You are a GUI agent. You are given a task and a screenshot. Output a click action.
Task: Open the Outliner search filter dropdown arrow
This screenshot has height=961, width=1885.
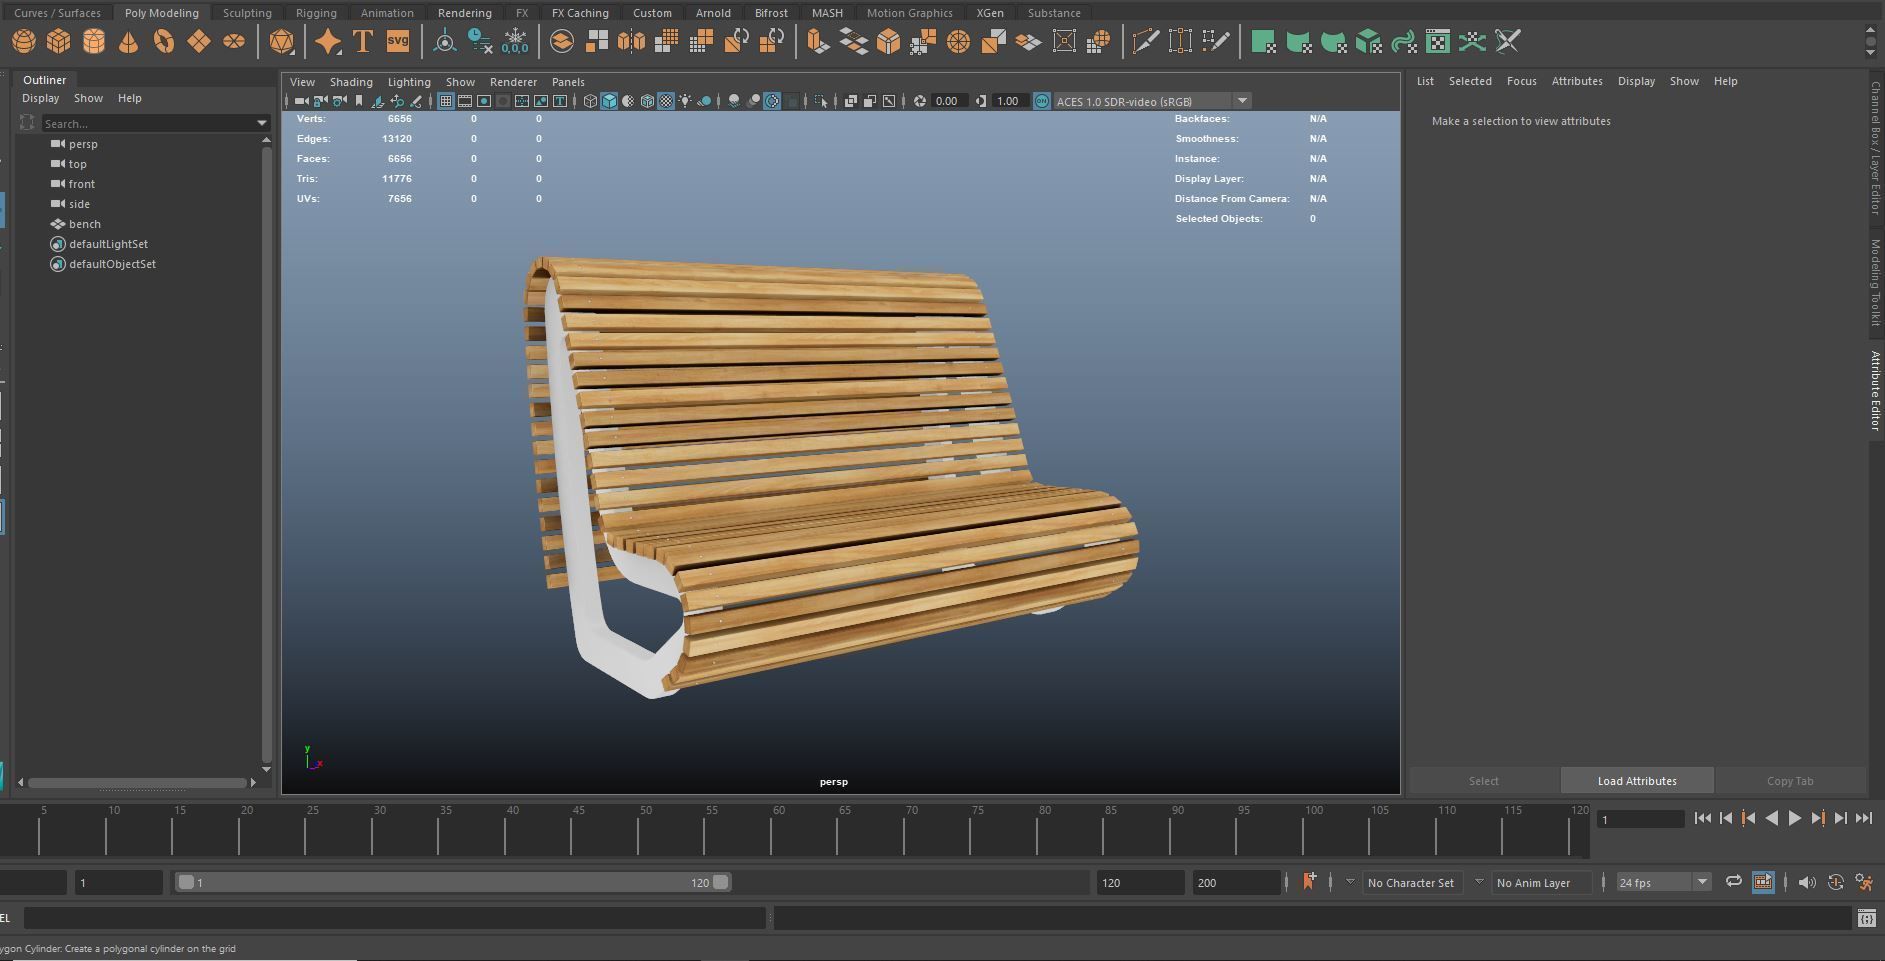[262, 123]
